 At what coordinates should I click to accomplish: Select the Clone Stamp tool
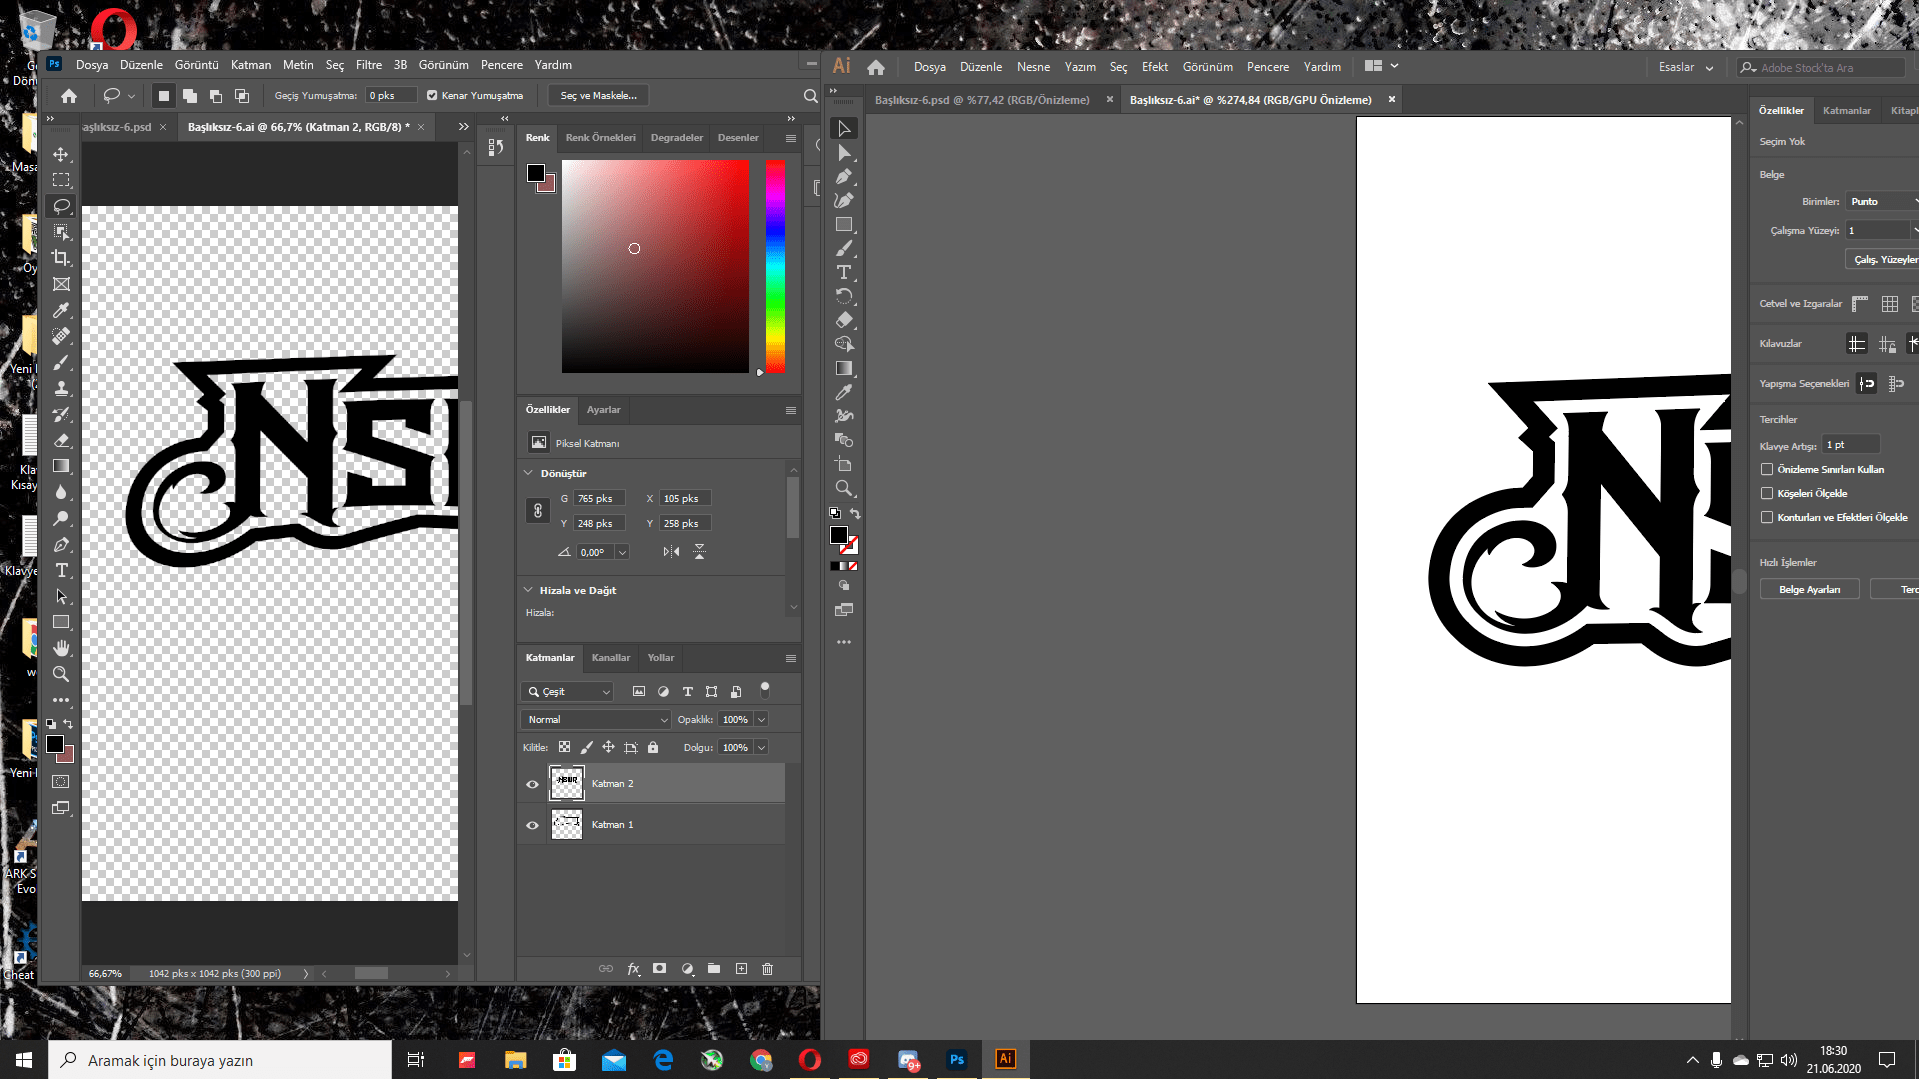(x=61, y=388)
